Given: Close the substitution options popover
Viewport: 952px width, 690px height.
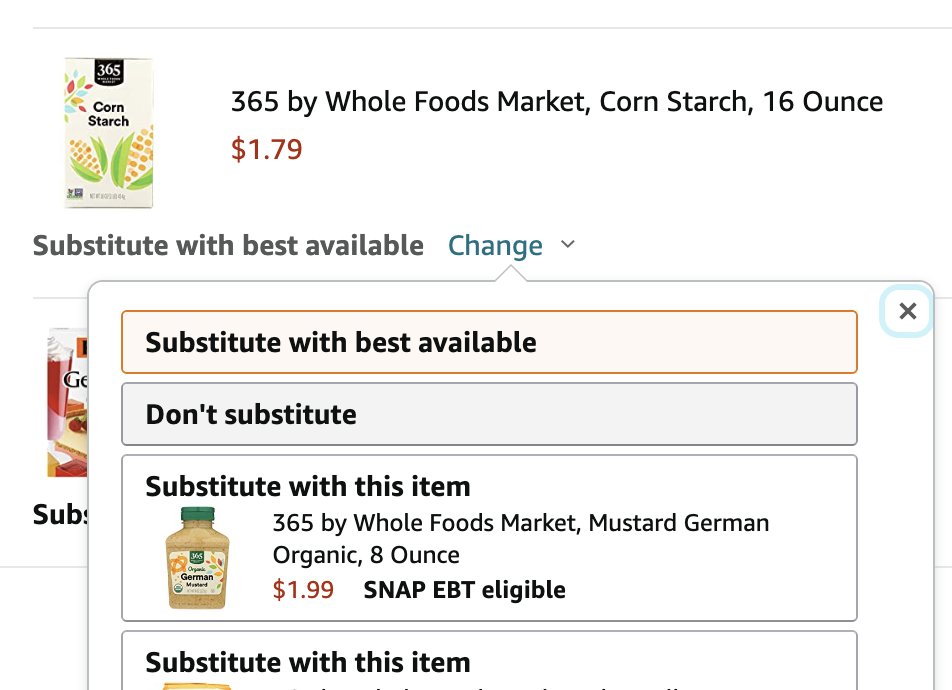Looking at the screenshot, I should (x=907, y=311).
